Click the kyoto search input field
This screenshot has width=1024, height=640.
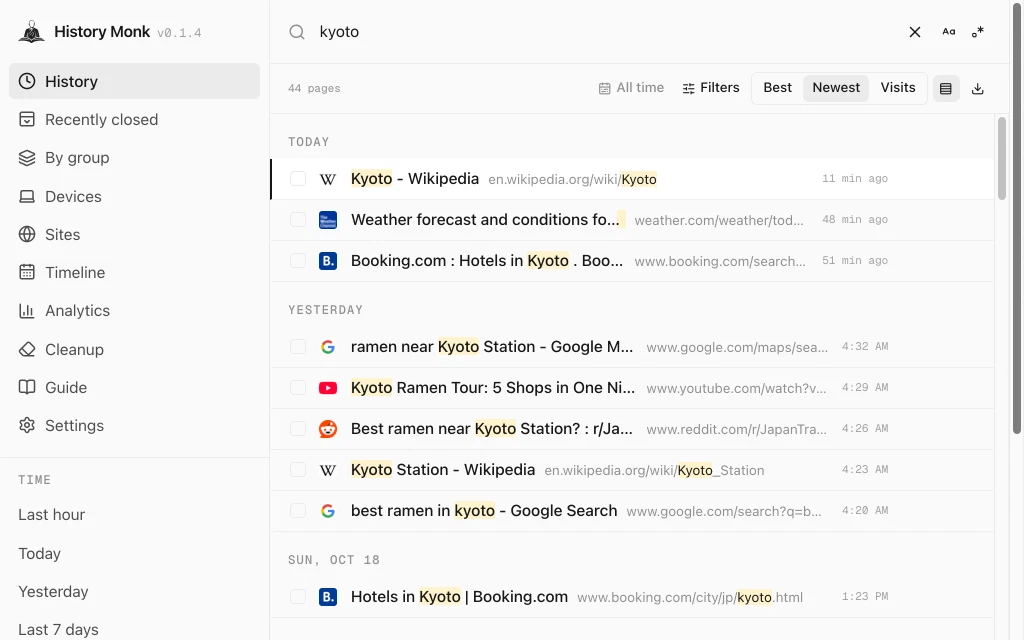coord(607,32)
